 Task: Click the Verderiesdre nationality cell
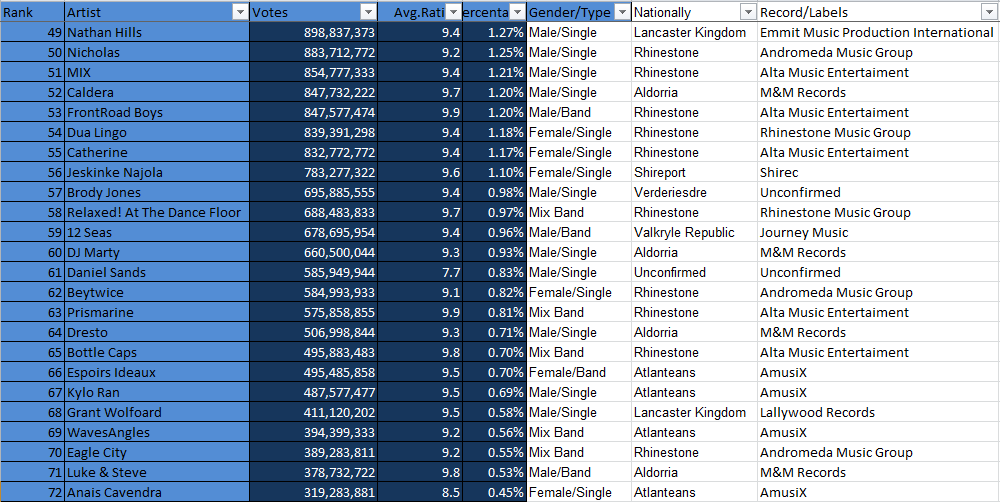pos(695,193)
